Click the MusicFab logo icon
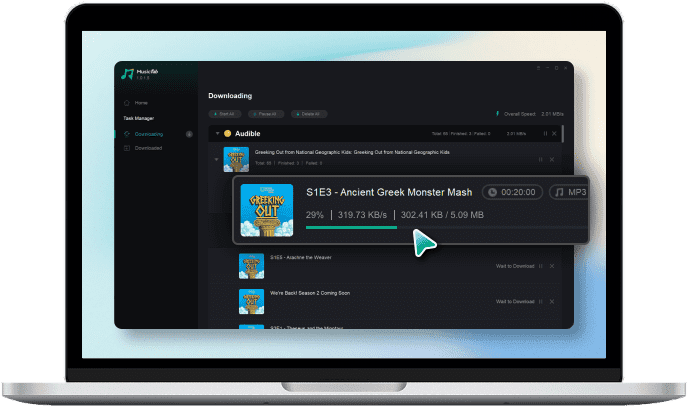Viewport: 688px width, 410px height. [x=127, y=74]
